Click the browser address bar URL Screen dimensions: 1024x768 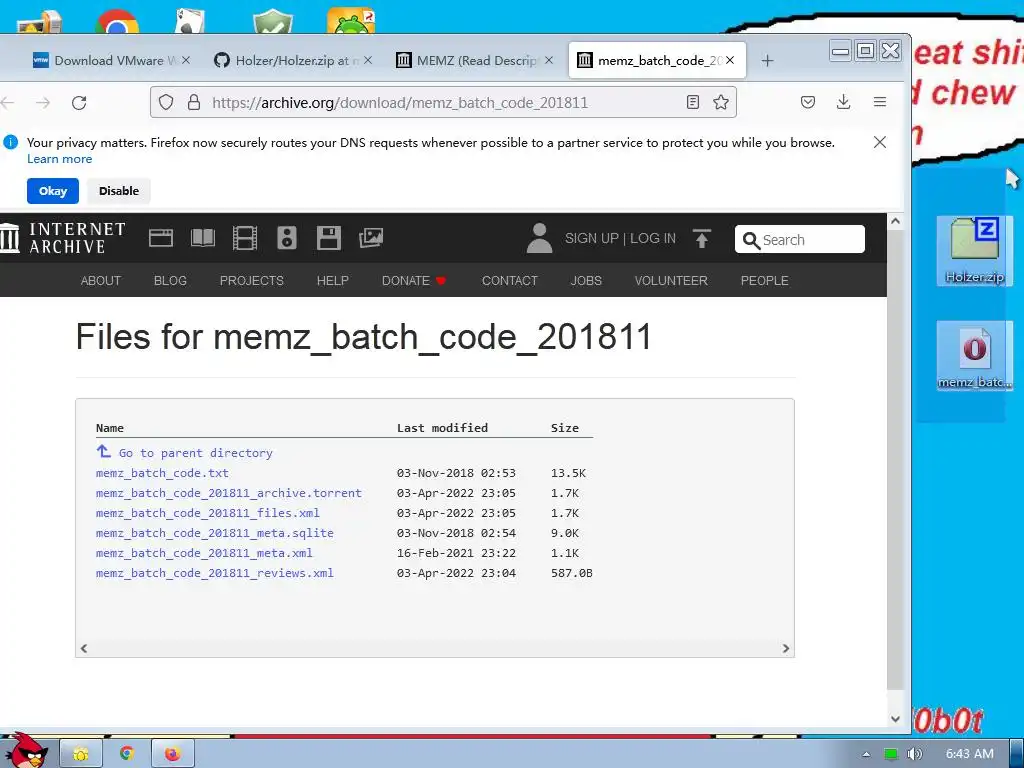click(x=400, y=103)
